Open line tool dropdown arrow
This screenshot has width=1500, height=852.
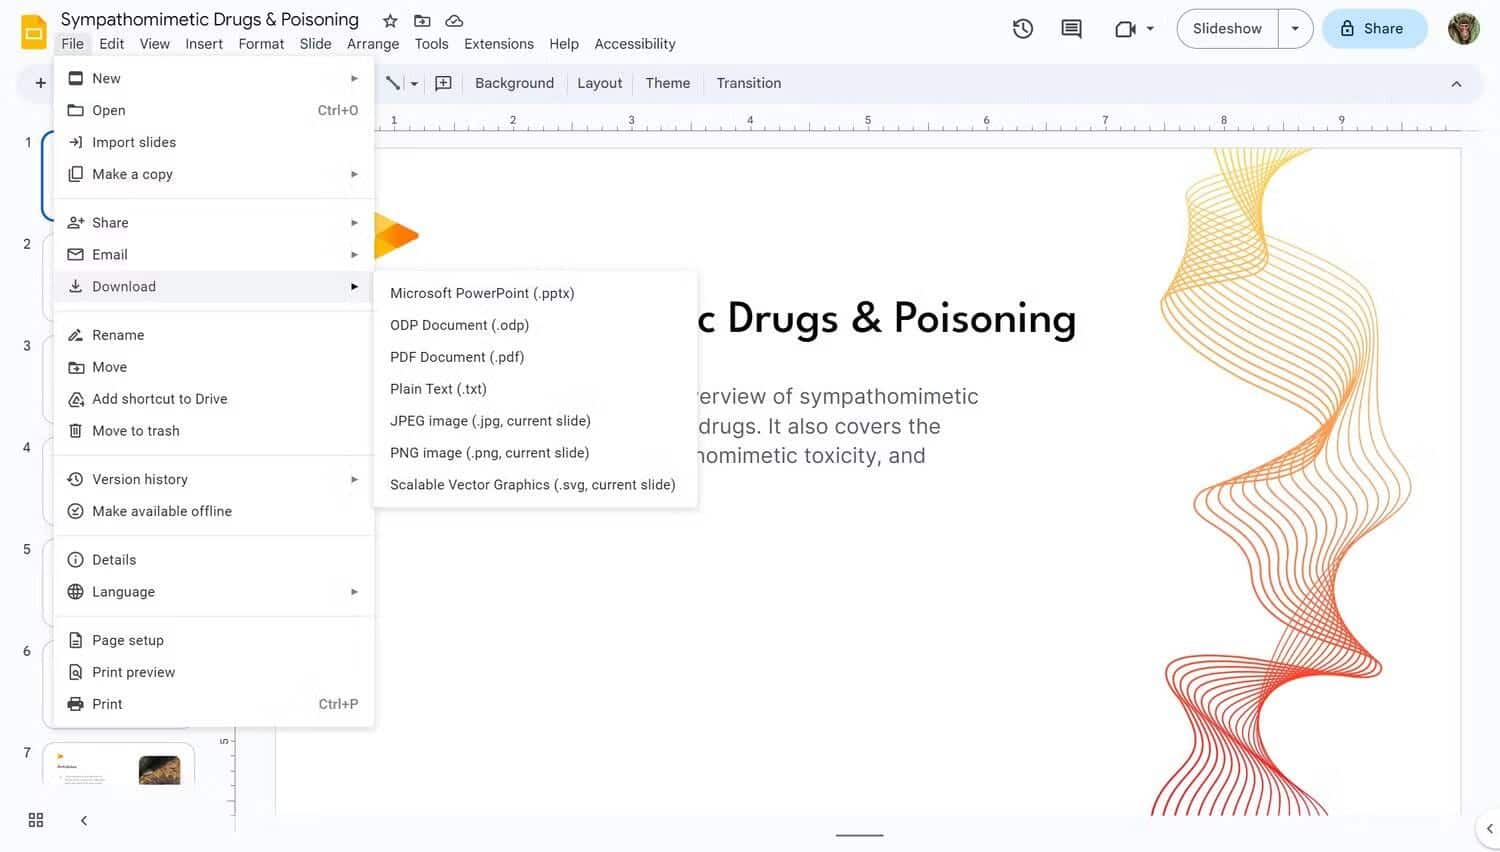pyautogui.click(x=414, y=84)
